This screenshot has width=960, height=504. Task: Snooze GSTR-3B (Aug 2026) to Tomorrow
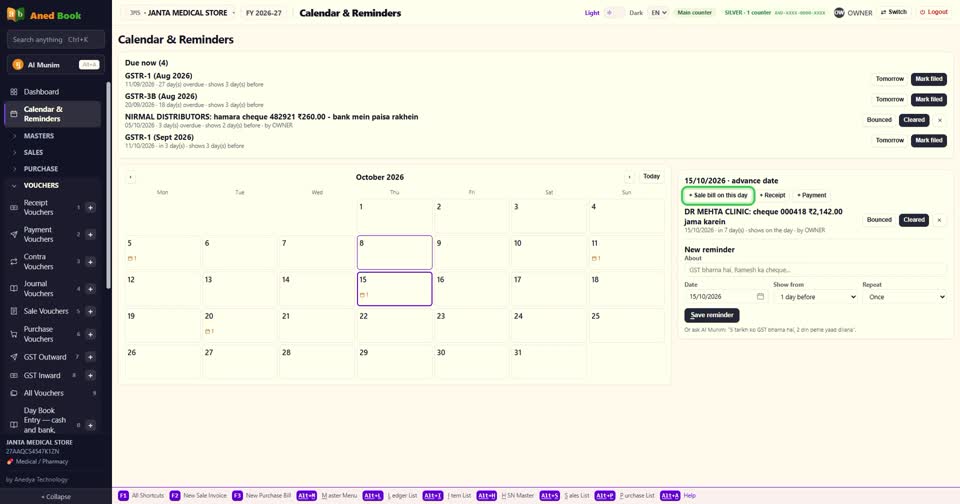890,99
